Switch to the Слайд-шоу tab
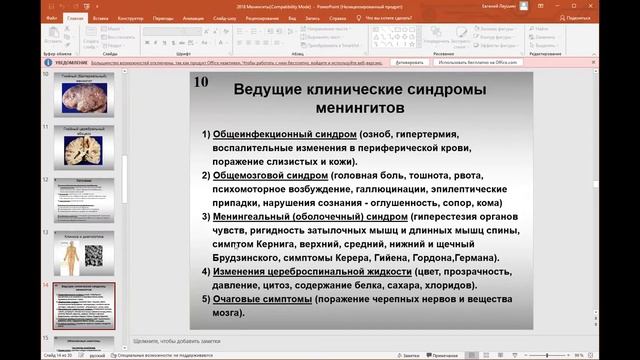 (224, 18)
